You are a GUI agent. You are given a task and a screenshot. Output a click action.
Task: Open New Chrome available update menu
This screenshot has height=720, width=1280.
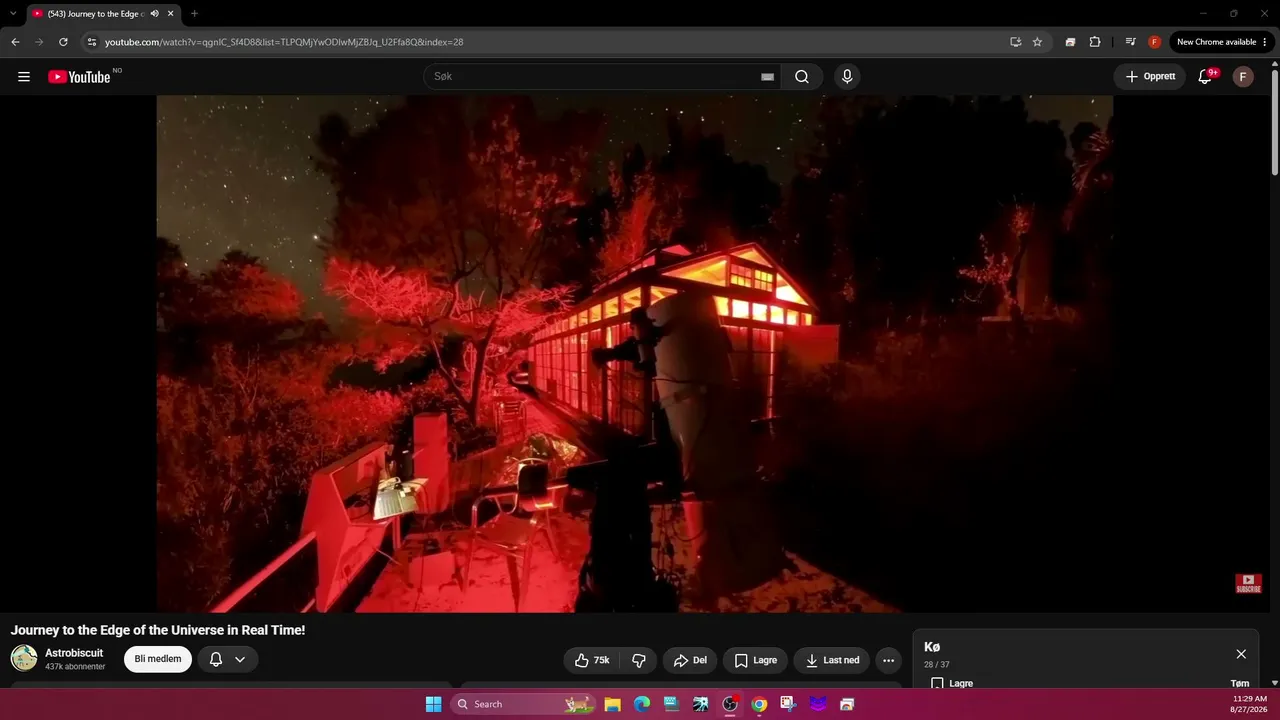point(1222,42)
